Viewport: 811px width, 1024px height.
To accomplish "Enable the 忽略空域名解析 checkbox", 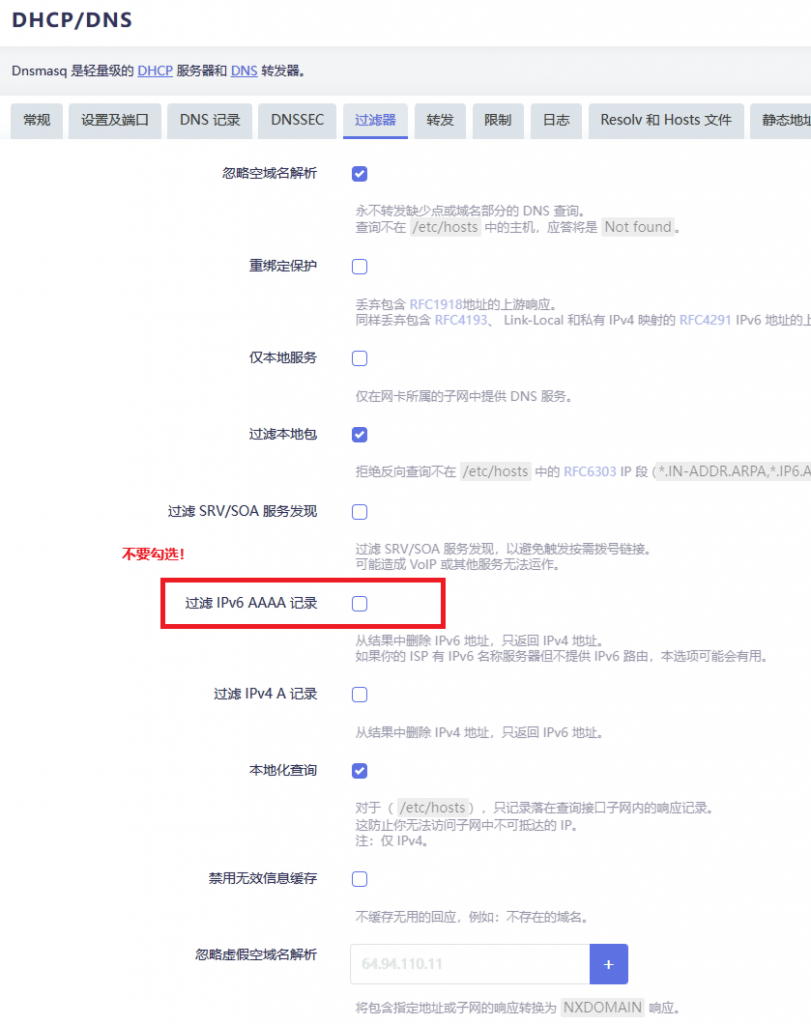I will [359, 173].
